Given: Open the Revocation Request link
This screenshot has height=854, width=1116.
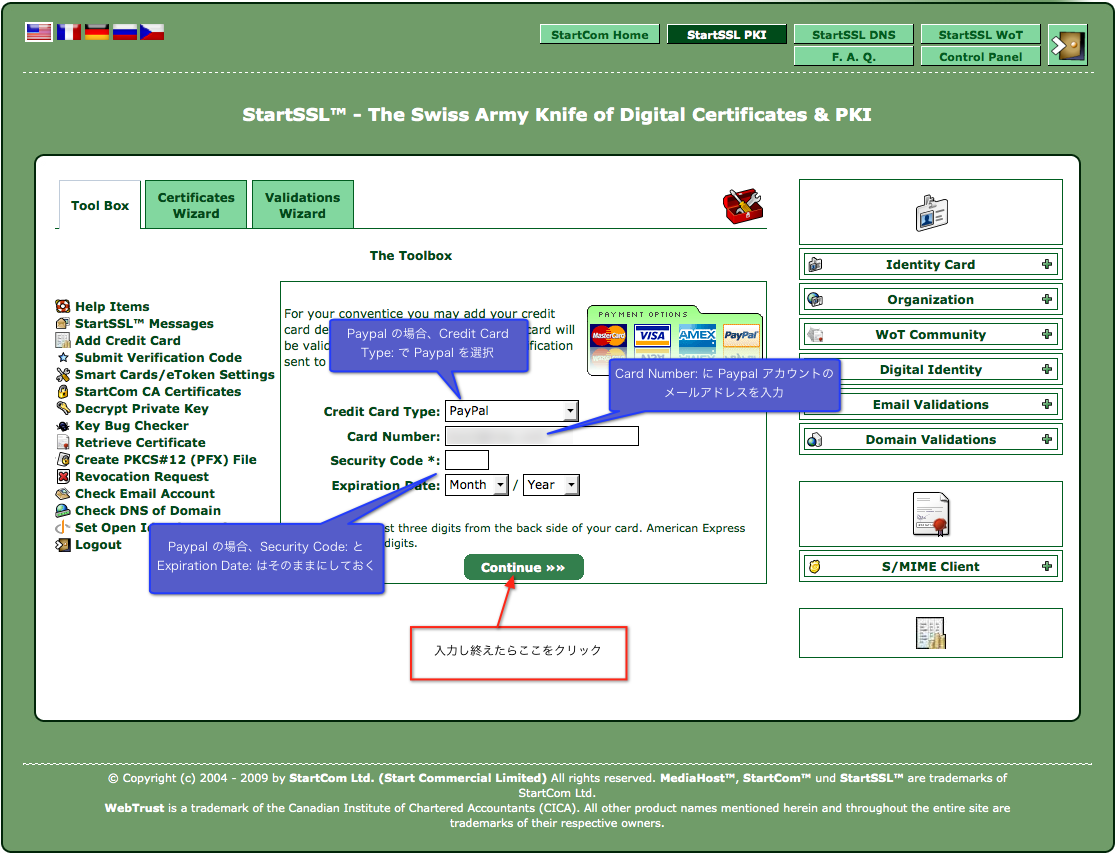Looking at the screenshot, I should click(x=142, y=477).
